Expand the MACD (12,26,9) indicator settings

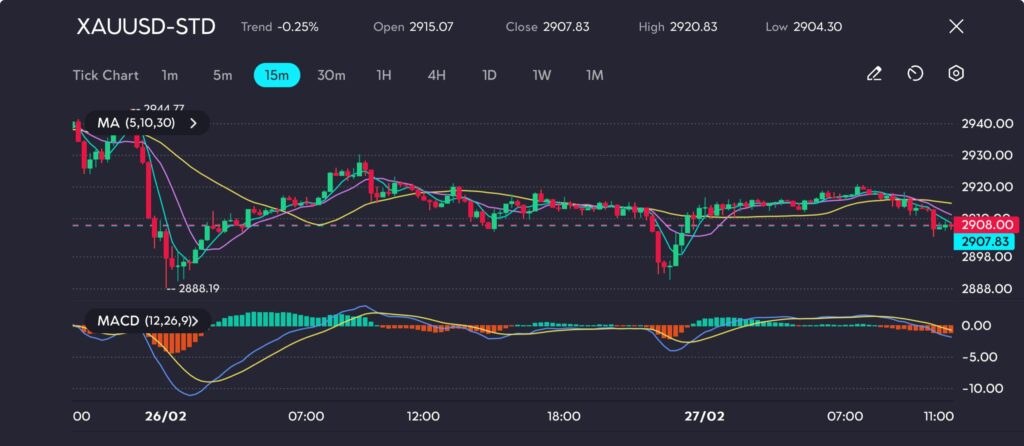click(x=194, y=321)
